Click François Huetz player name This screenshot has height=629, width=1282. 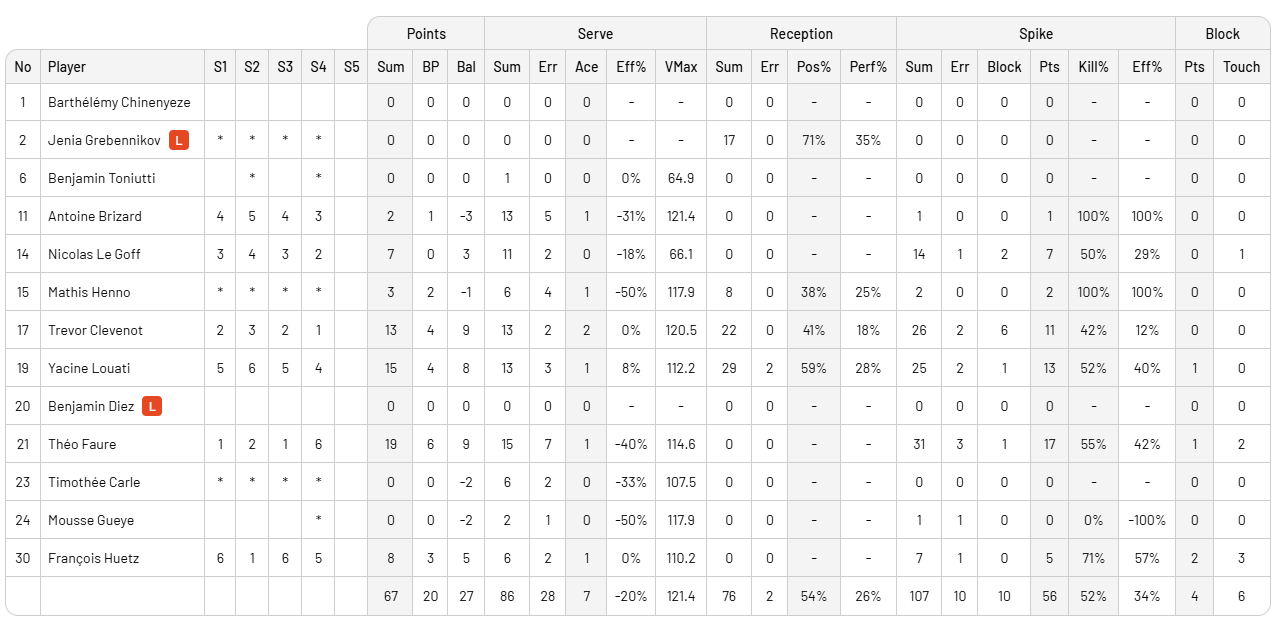point(93,558)
